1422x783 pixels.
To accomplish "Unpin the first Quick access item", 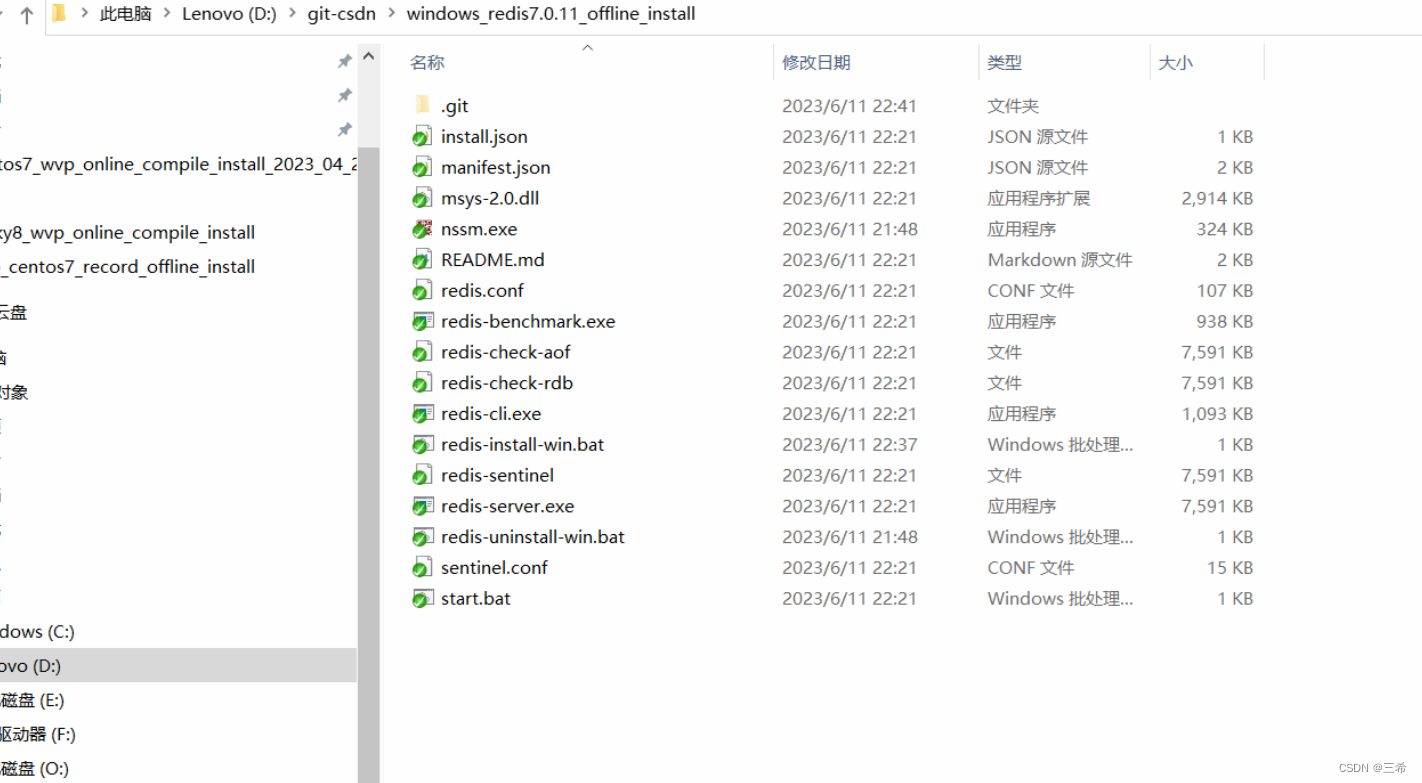I will click(x=344, y=60).
